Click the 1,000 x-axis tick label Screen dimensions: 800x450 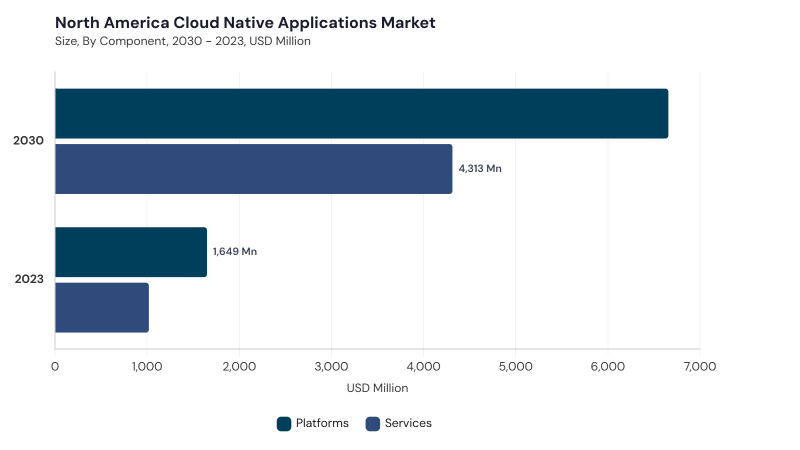pyautogui.click(x=147, y=366)
